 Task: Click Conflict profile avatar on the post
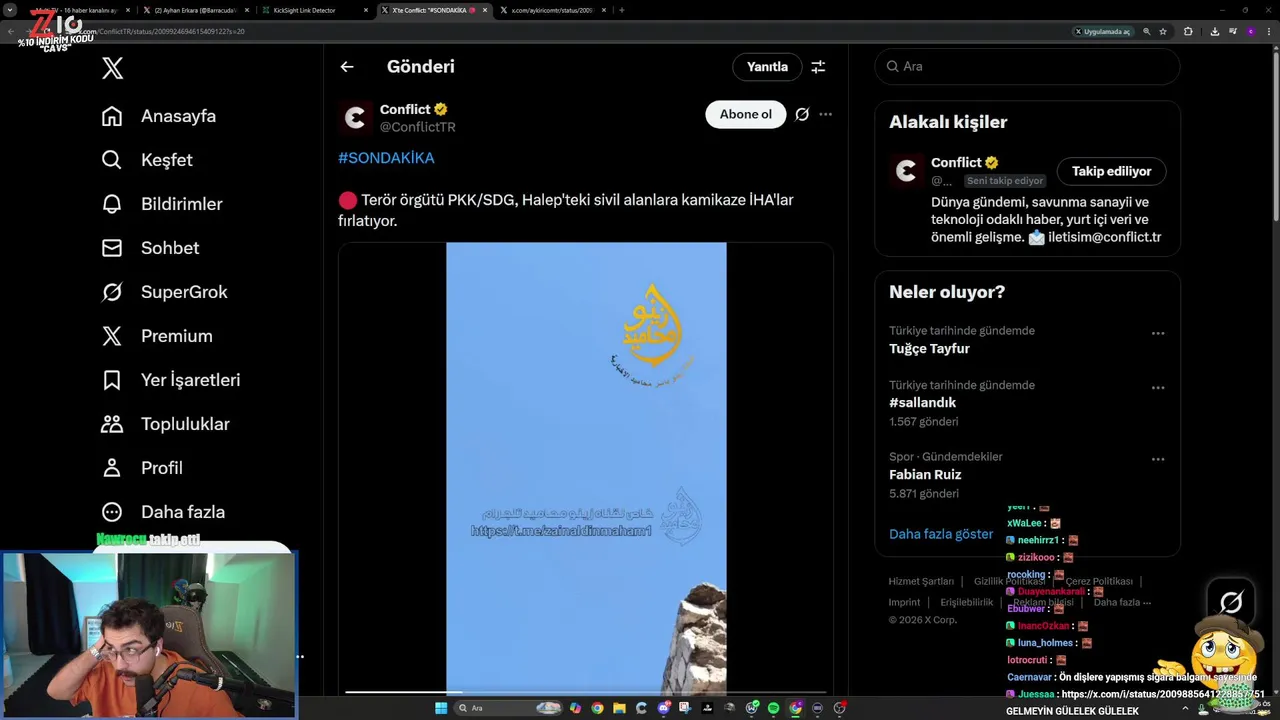(355, 118)
